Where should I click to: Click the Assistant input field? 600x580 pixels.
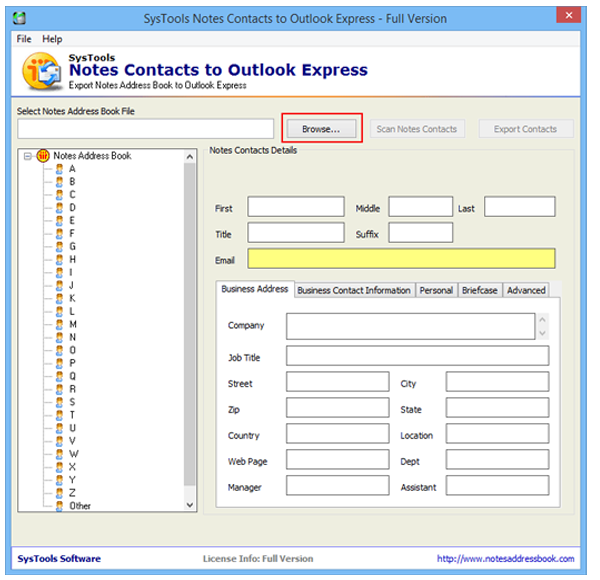pyautogui.click(x=497, y=486)
